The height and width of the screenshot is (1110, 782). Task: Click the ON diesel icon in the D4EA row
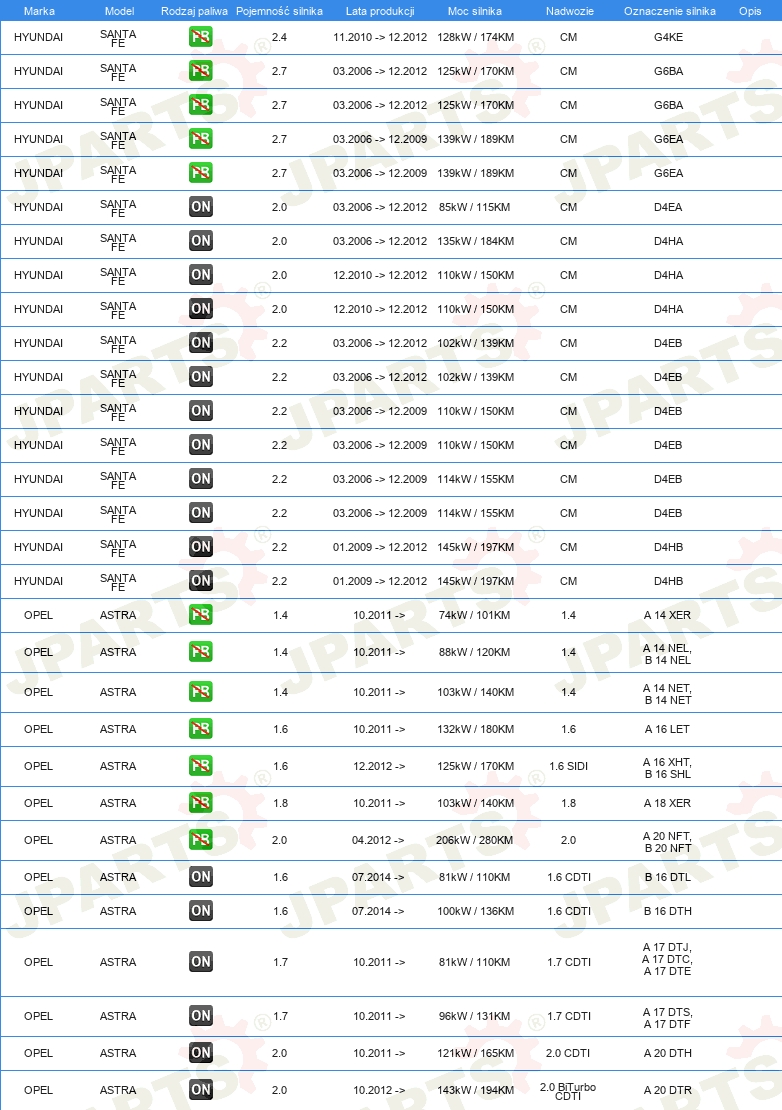pos(201,207)
